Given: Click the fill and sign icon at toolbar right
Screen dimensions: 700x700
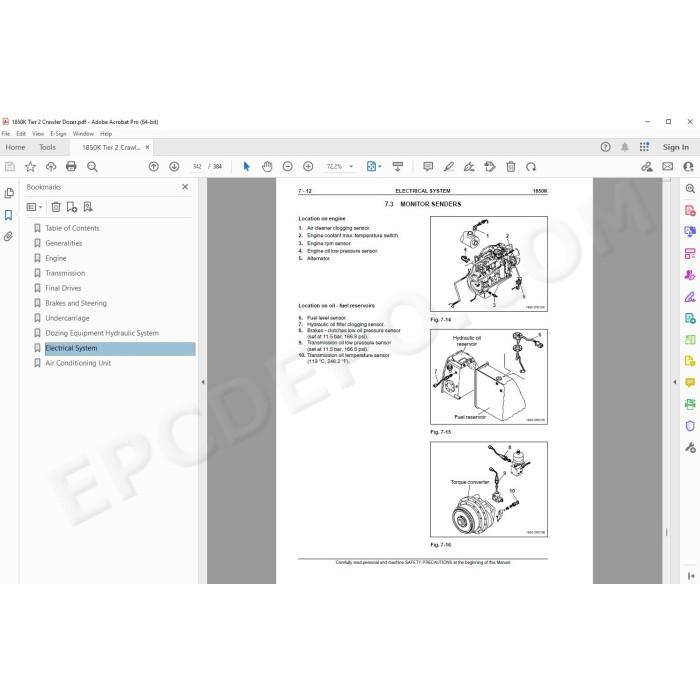Looking at the screenshot, I should tap(646, 167).
